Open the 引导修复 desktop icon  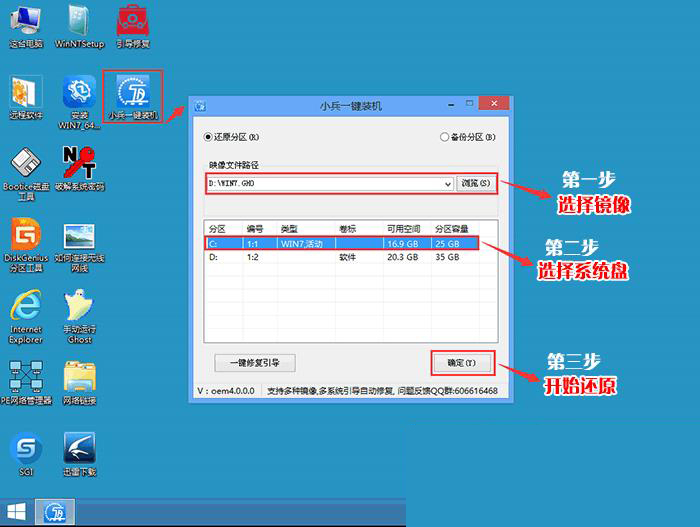(x=133, y=26)
